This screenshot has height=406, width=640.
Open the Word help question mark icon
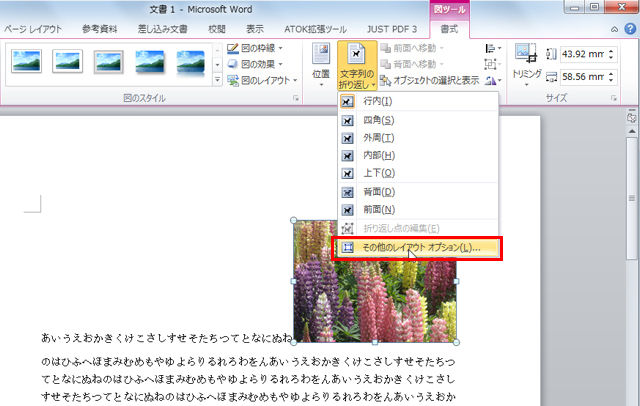coord(630,29)
